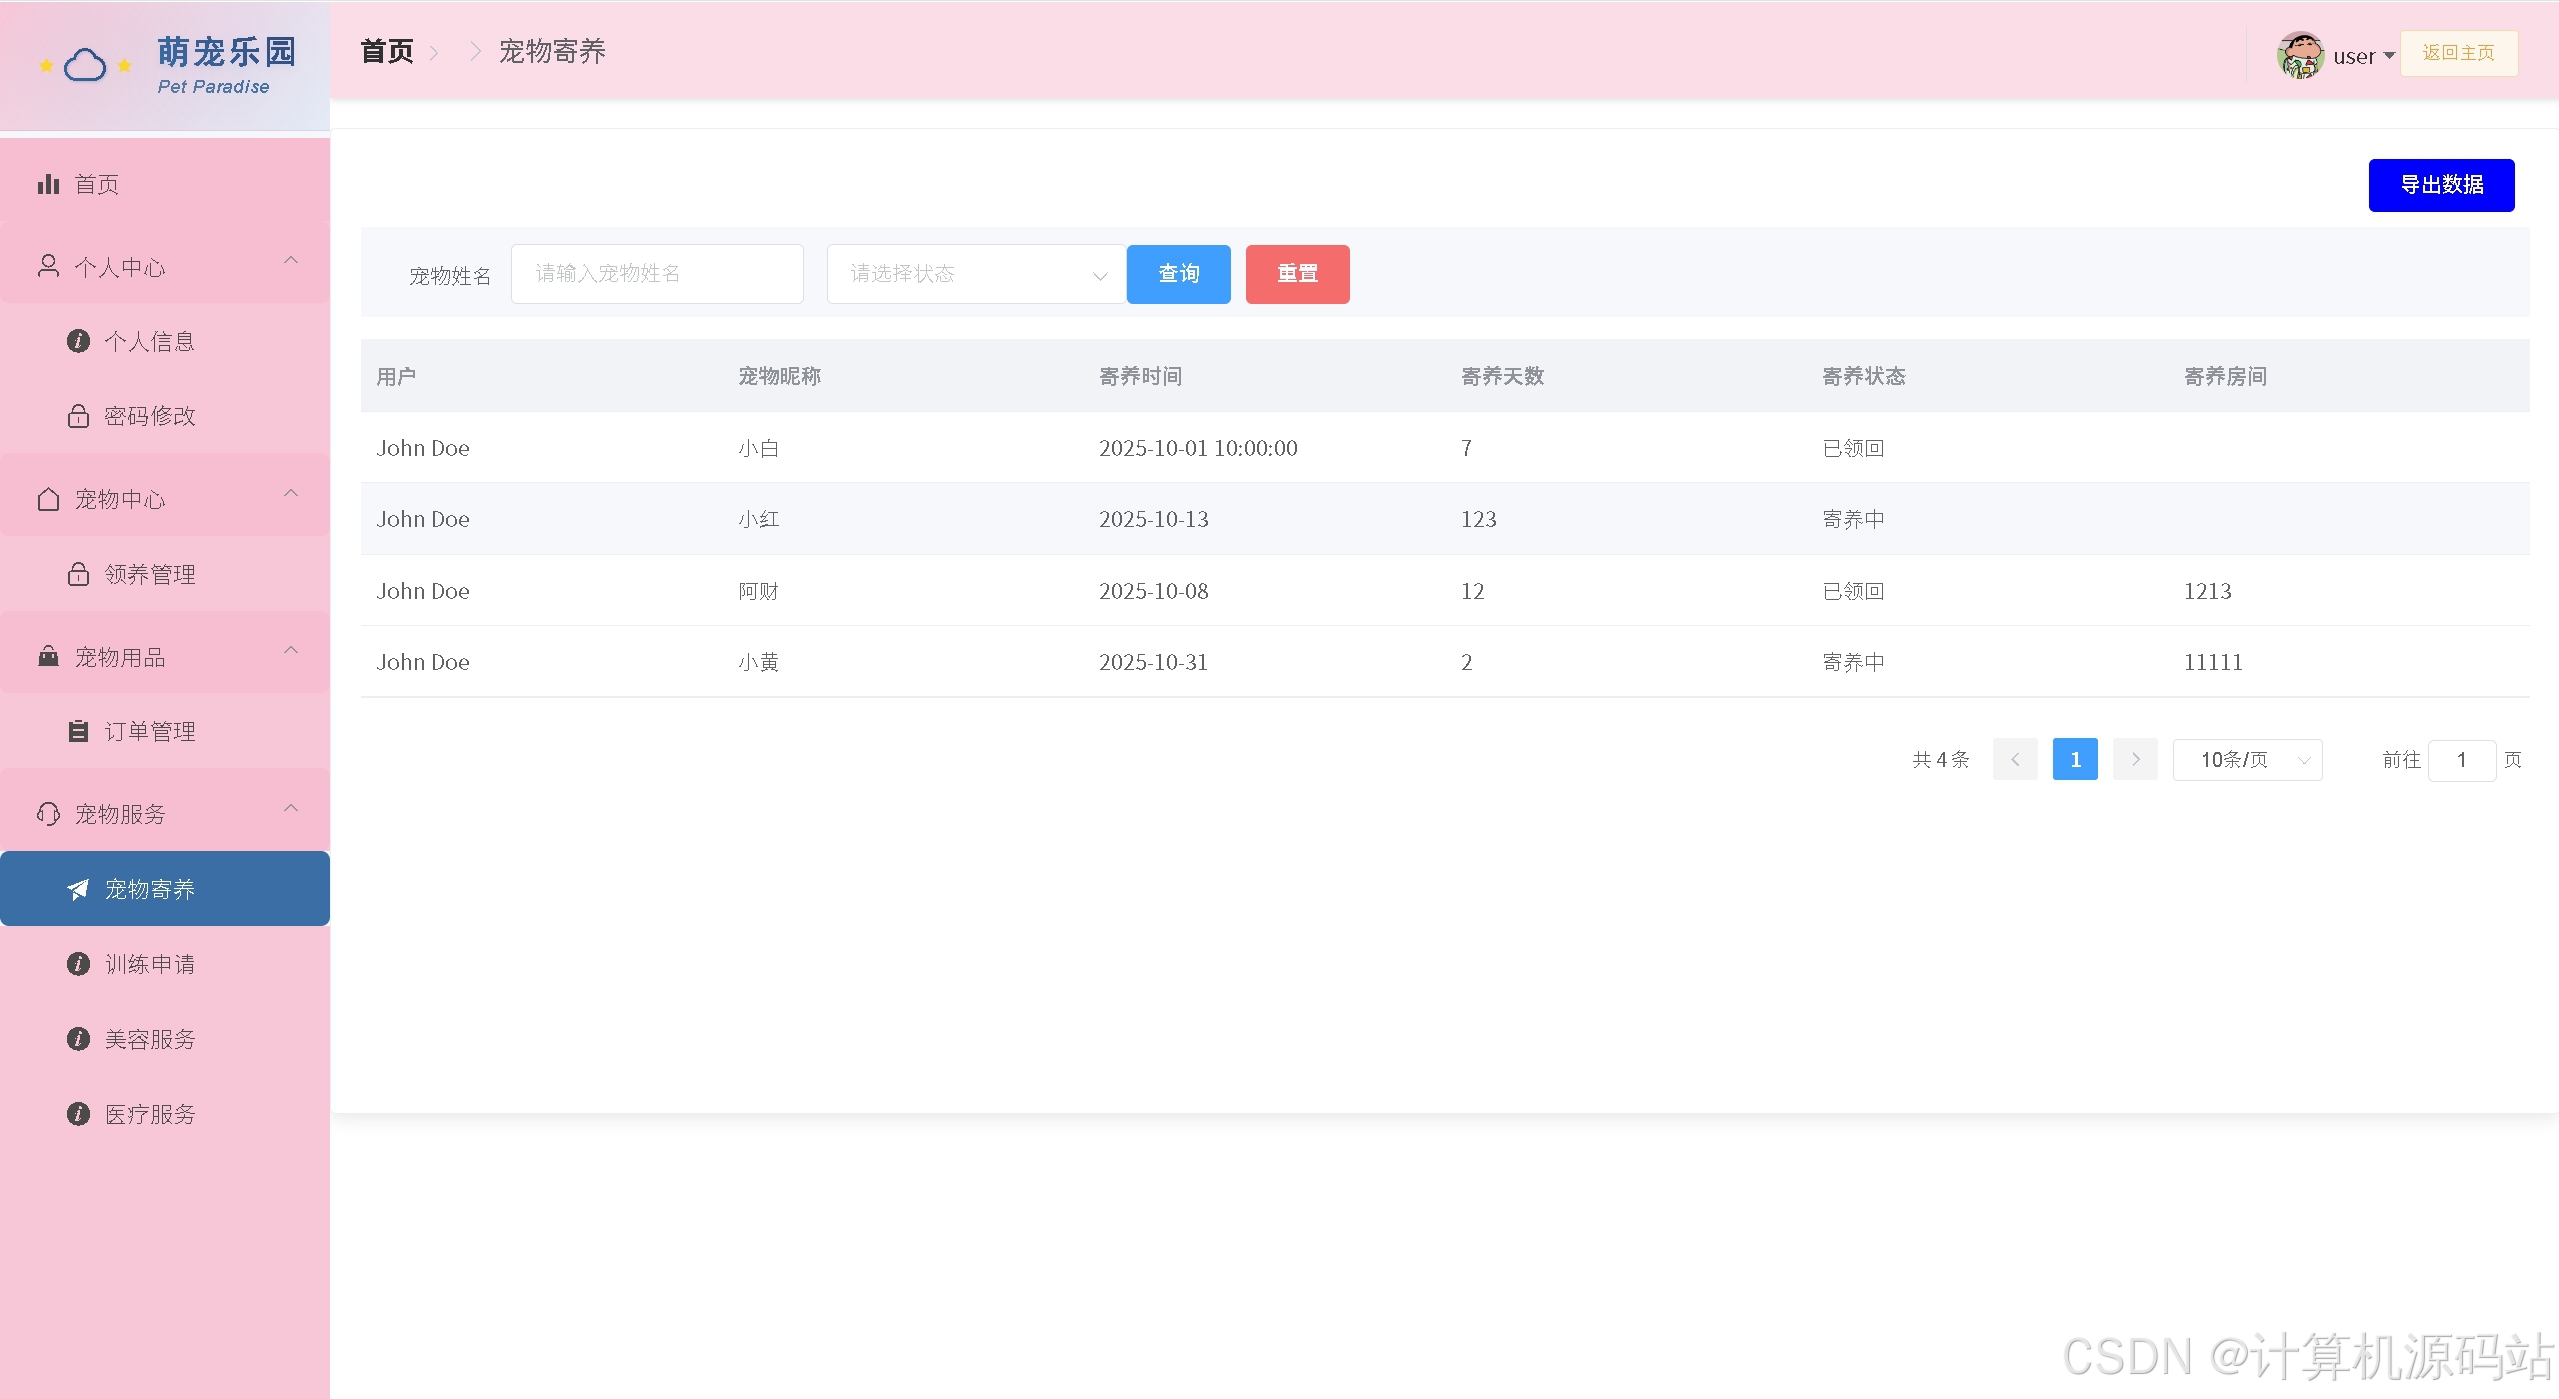Click the shopping bag icon beside 宠物用品

tap(48, 656)
